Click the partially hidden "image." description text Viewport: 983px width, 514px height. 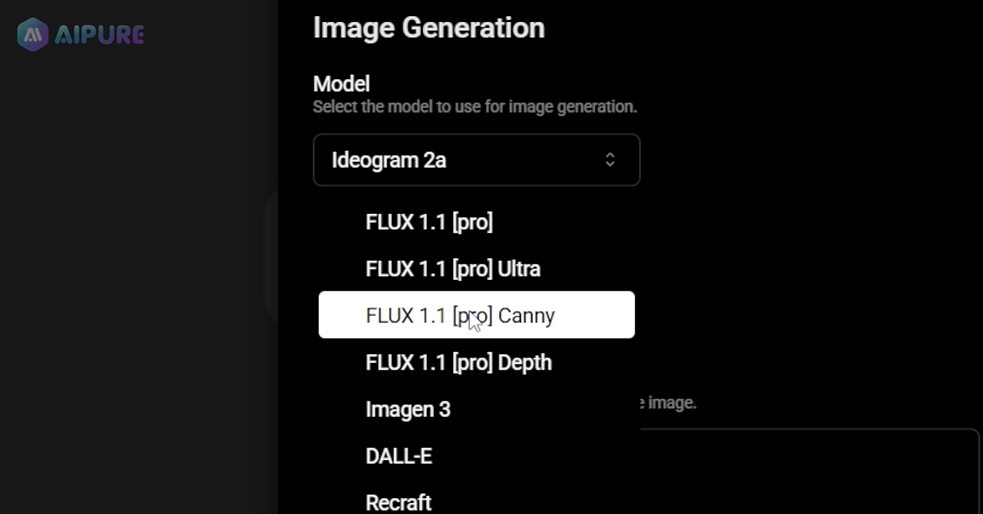(668, 402)
